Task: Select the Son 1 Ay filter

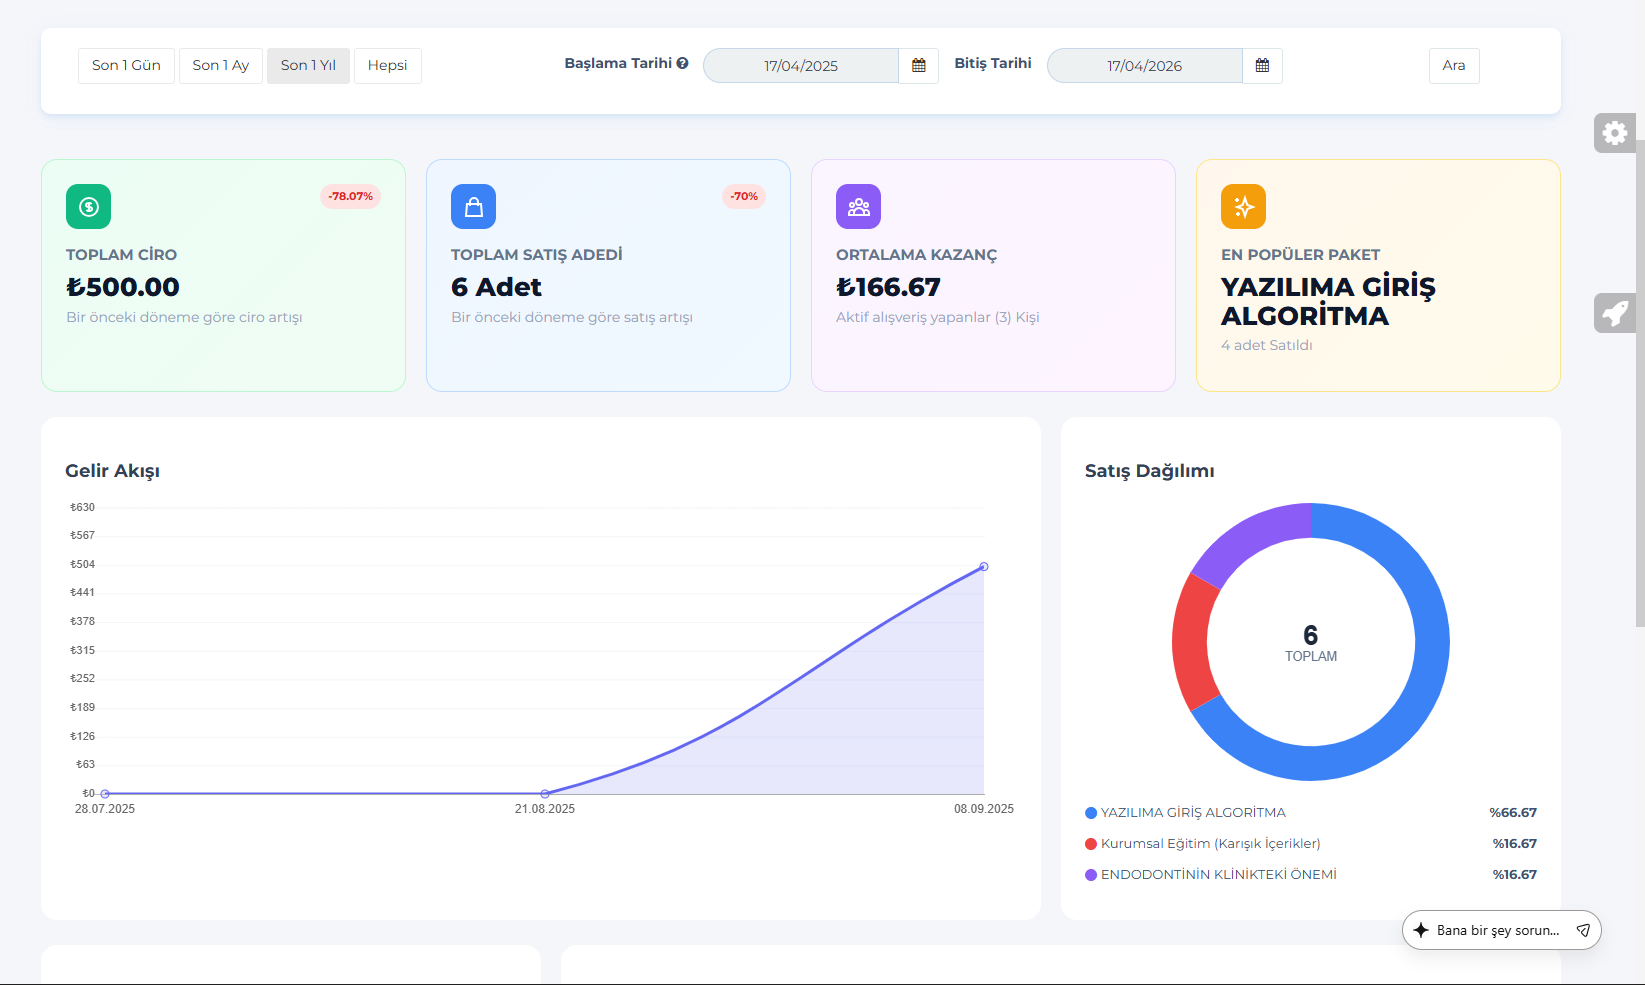Action: [220, 66]
